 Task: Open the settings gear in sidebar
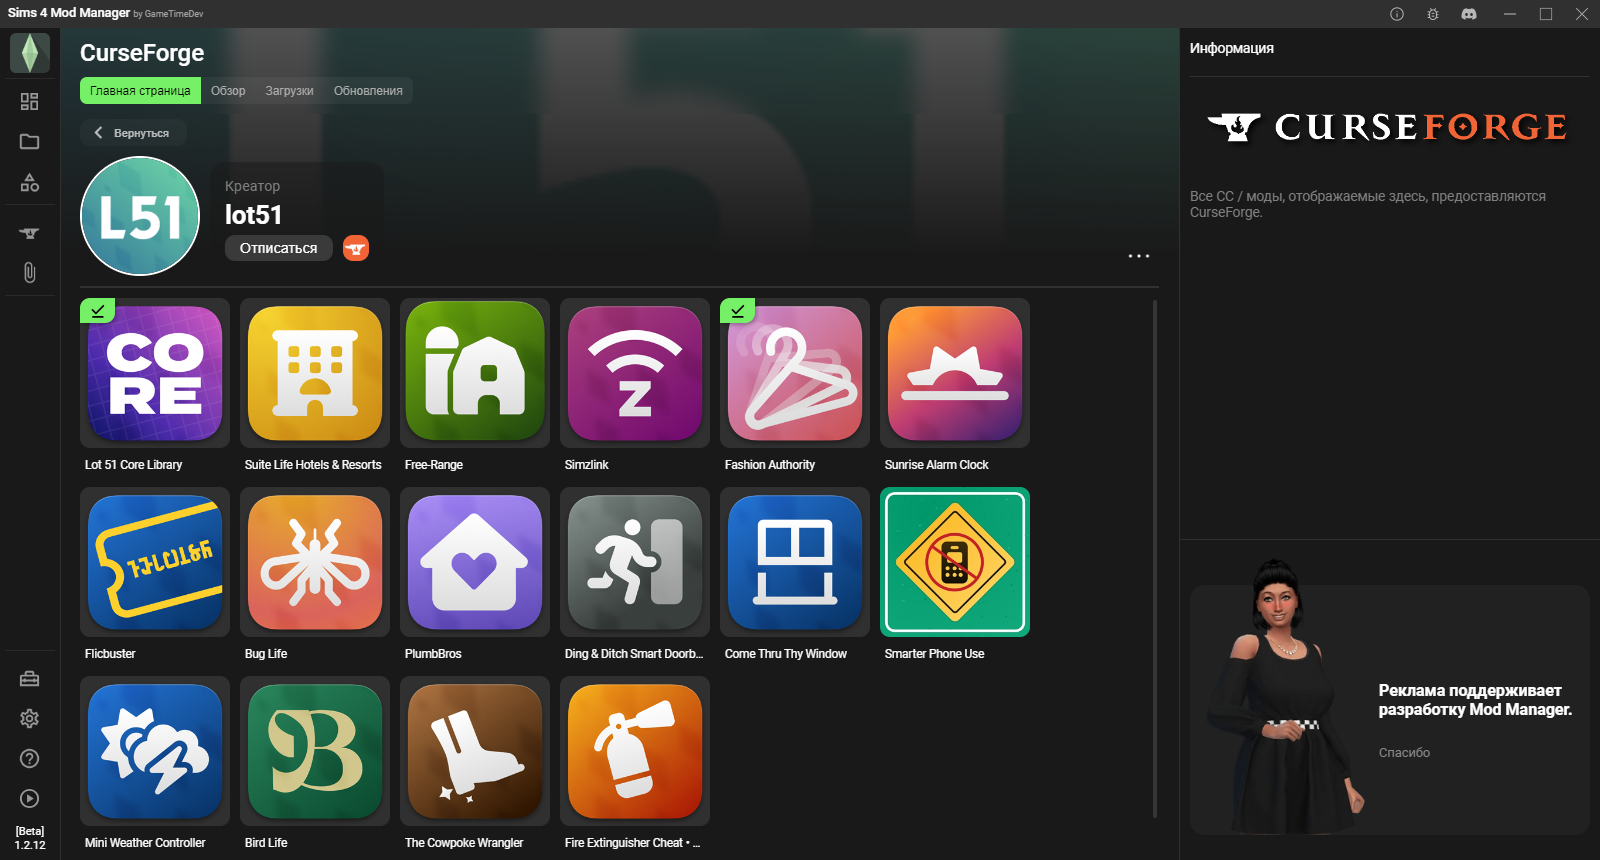[x=30, y=719]
